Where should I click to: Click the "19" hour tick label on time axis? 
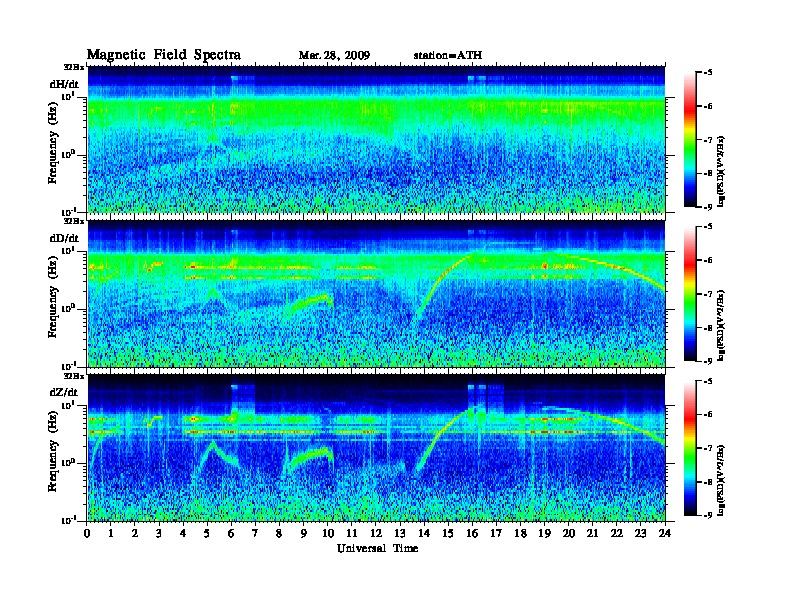tap(544, 533)
